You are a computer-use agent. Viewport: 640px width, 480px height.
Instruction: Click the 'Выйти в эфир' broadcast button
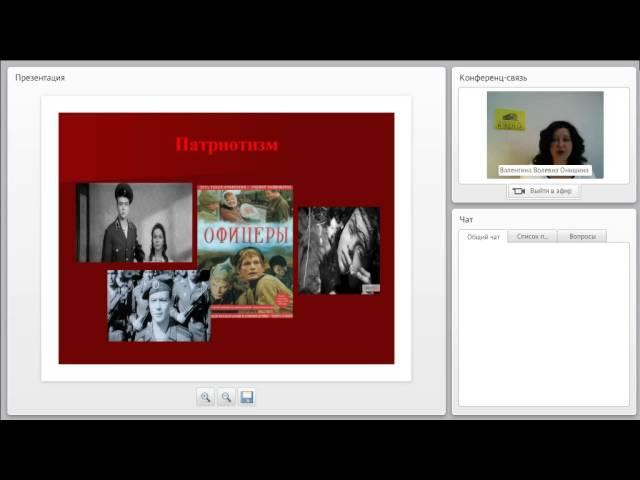(543, 191)
